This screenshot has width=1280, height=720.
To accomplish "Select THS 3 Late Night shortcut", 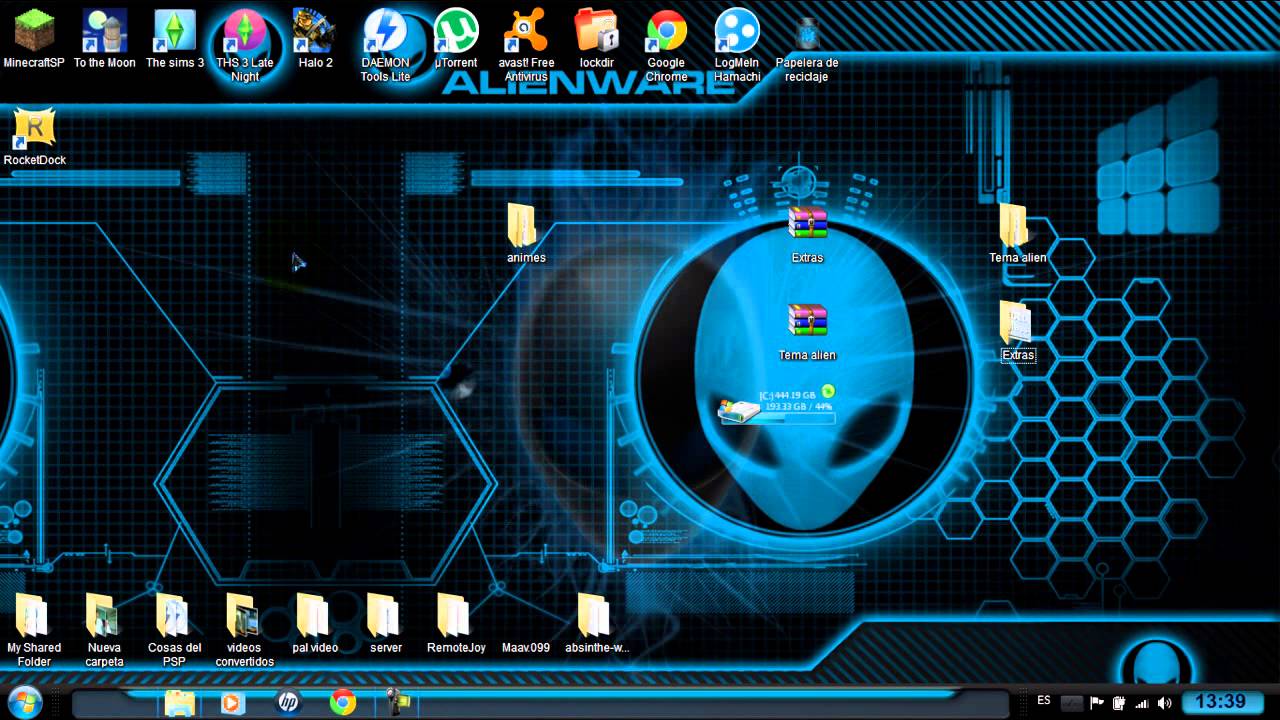I will pyautogui.click(x=245, y=45).
